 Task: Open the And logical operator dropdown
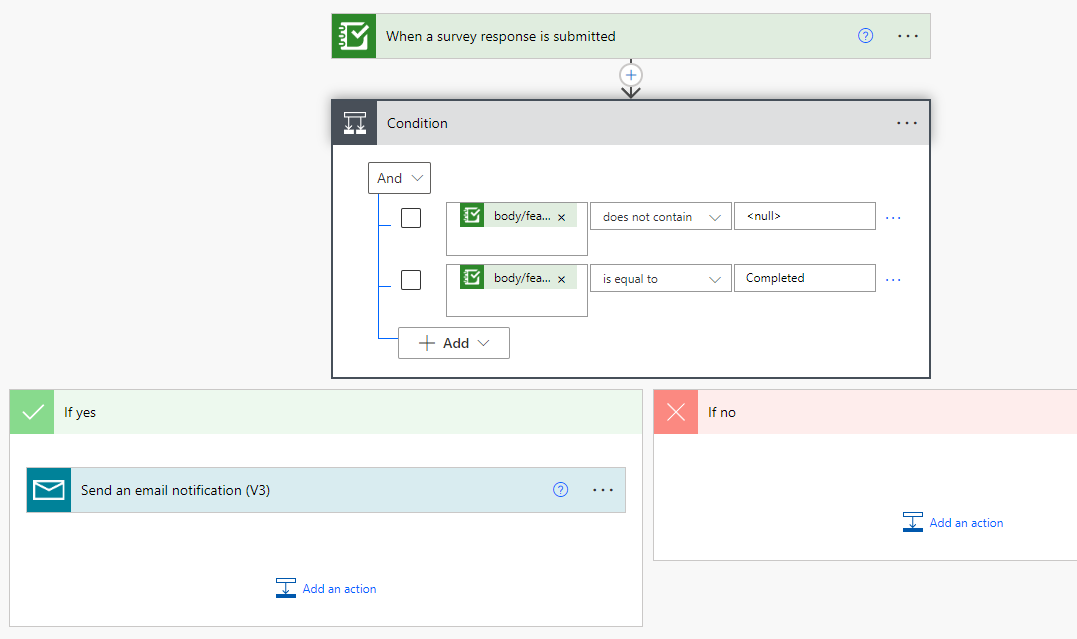coord(399,178)
